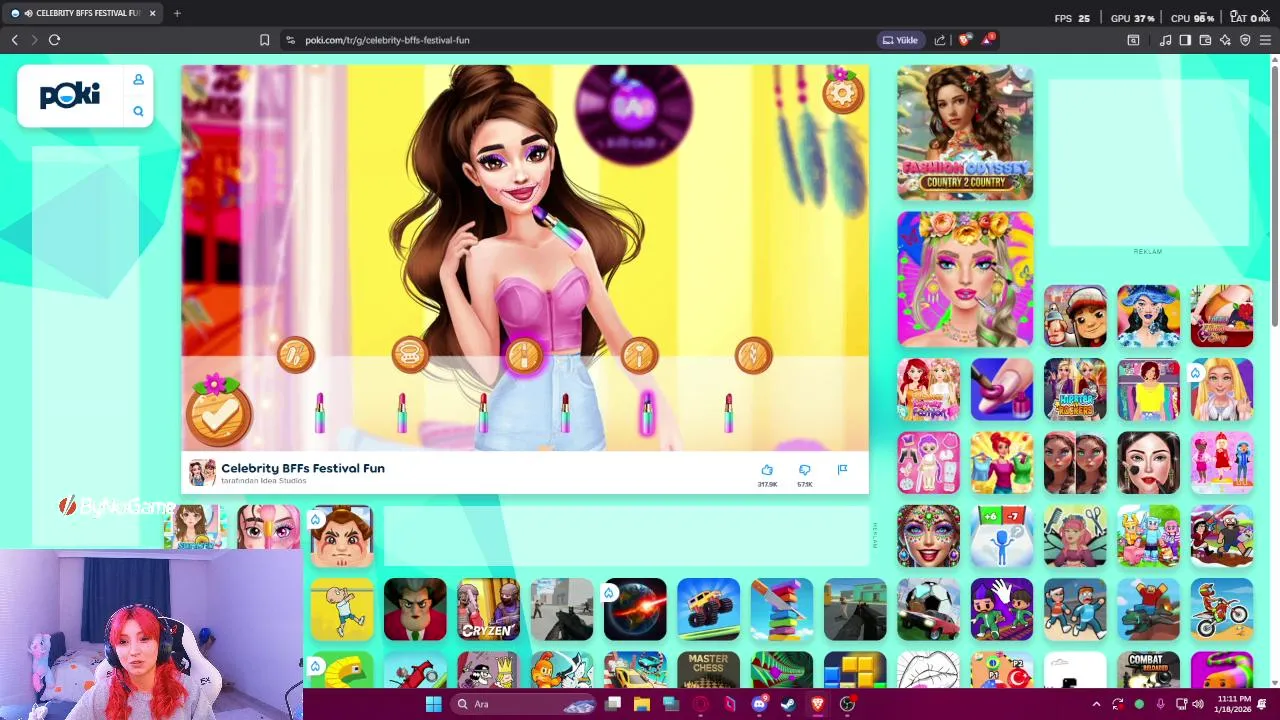Select the Celebrity BFFs Festival Fun tab
Viewport: 1280px width, 720px height.
click(83, 13)
